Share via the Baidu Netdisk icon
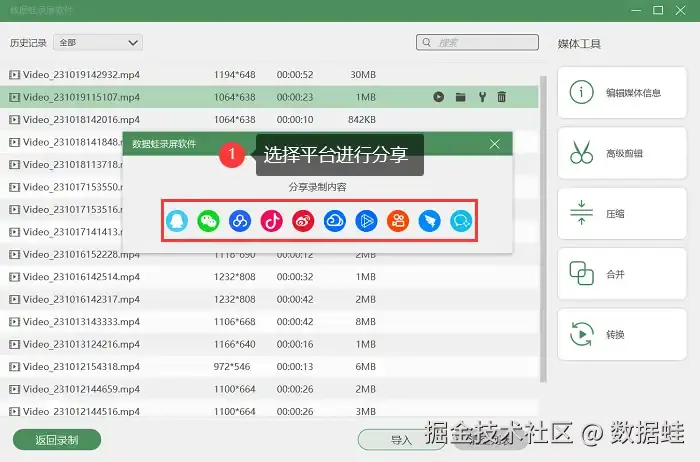This screenshot has height=462, width=700. pyautogui.click(x=240, y=221)
